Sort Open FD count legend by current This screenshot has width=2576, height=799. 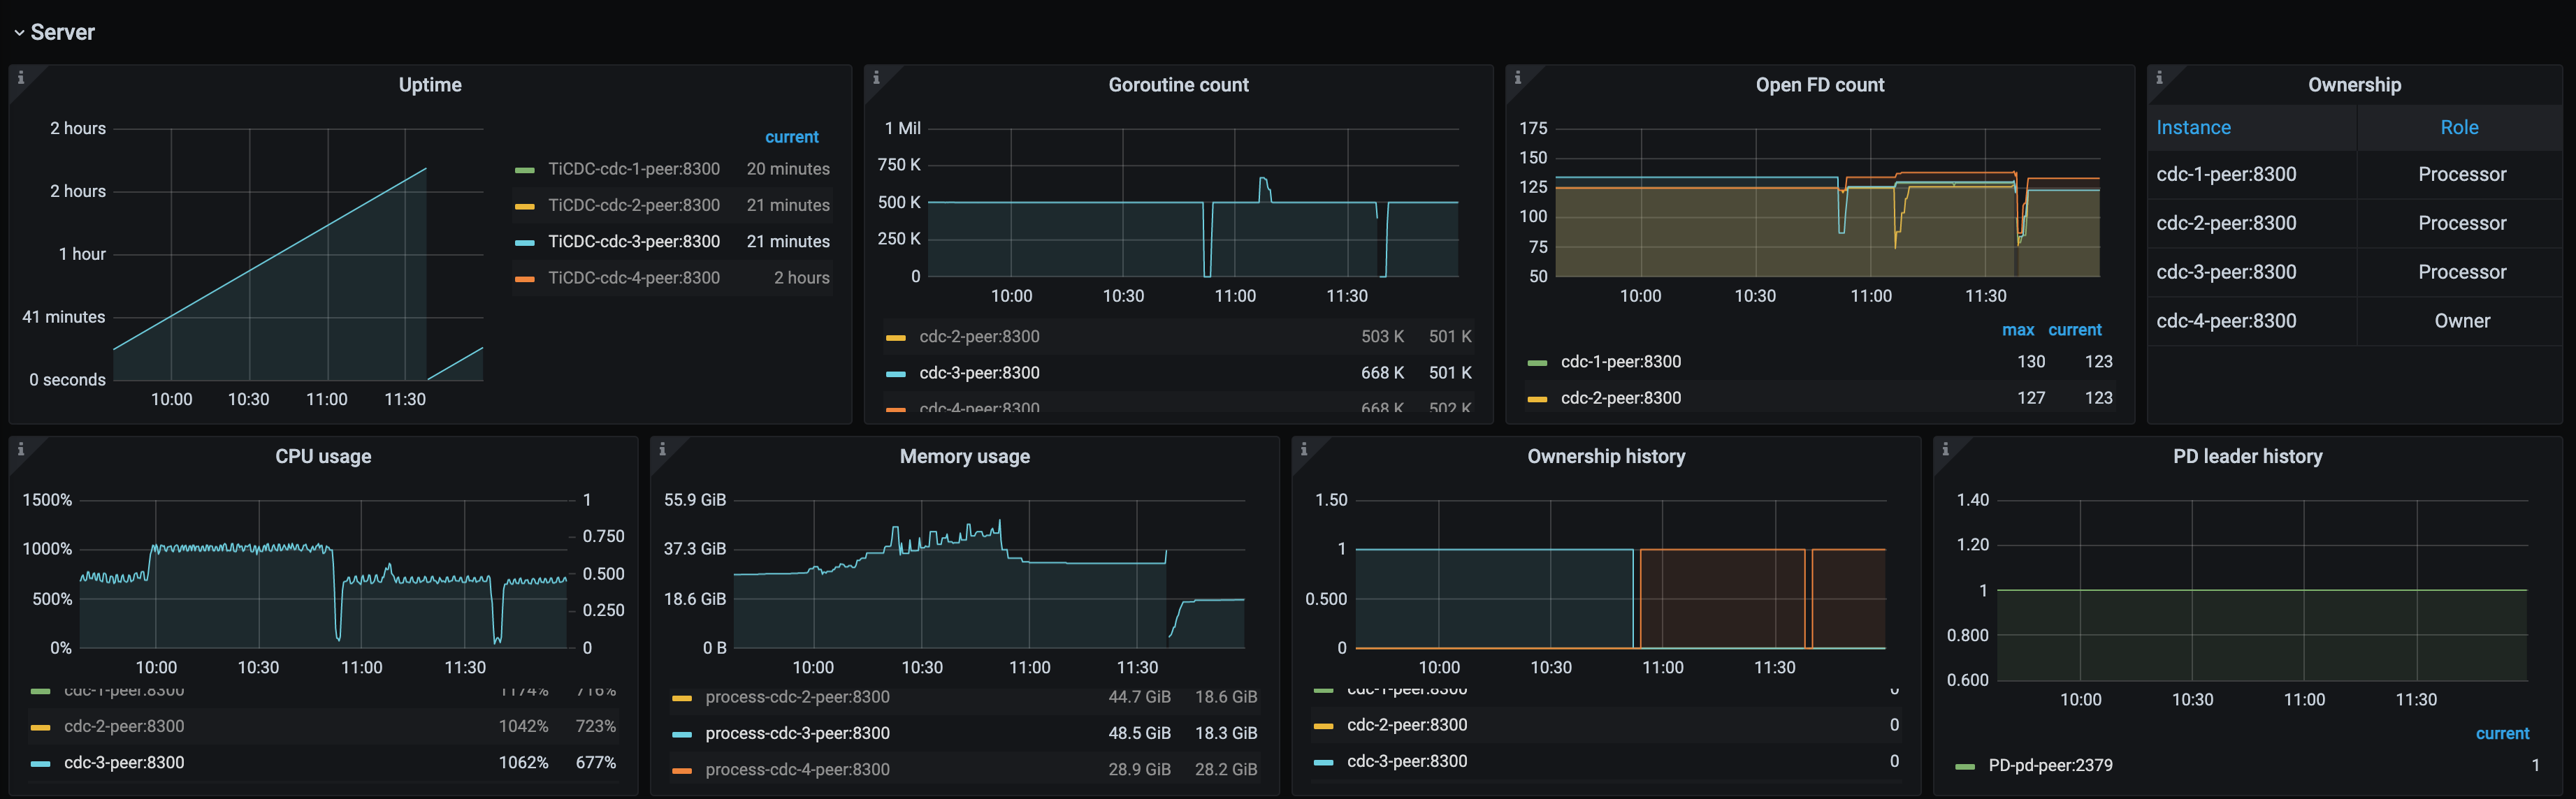2075,329
